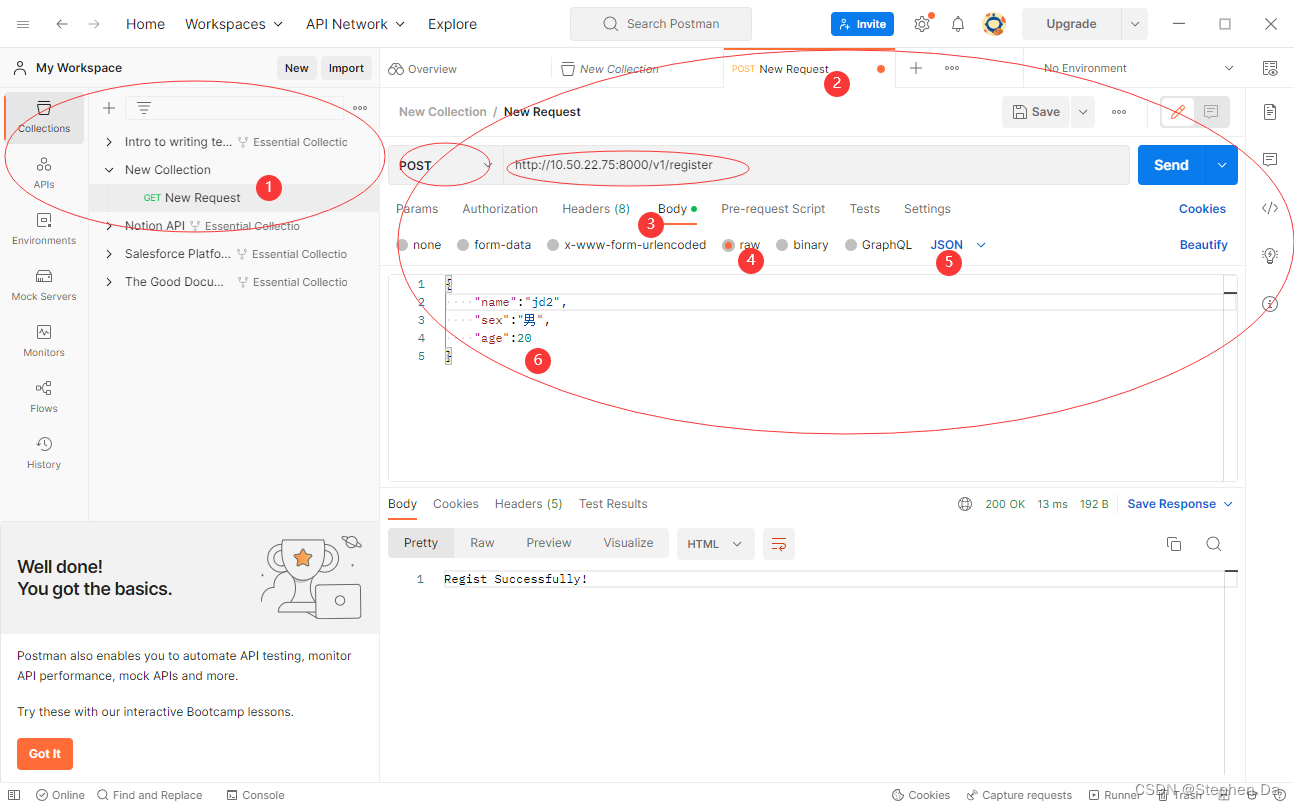
Task: Click the Got It button
Action: [x=45, y=754]
